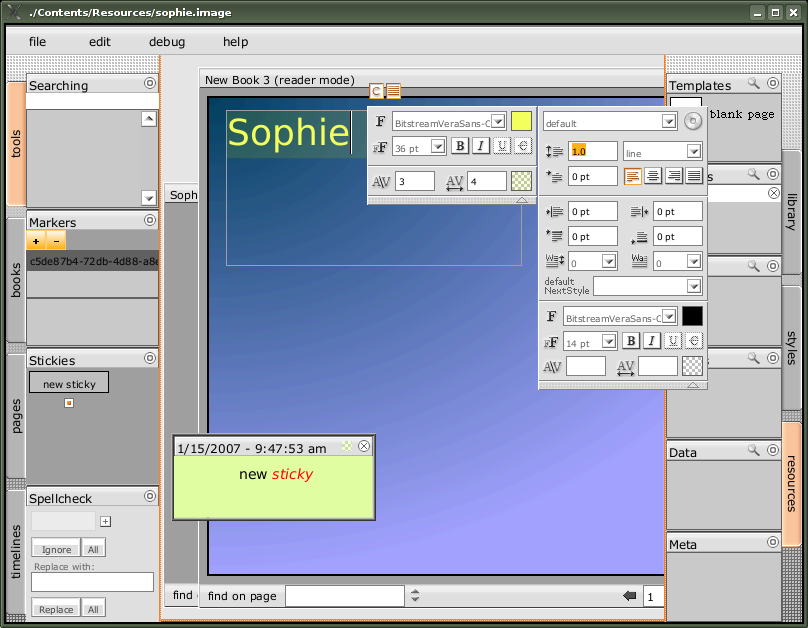Collapse the character panel with its bottom triangle
Image resolution: width=808 pixels, height=628 pixels.
(522, 200)
